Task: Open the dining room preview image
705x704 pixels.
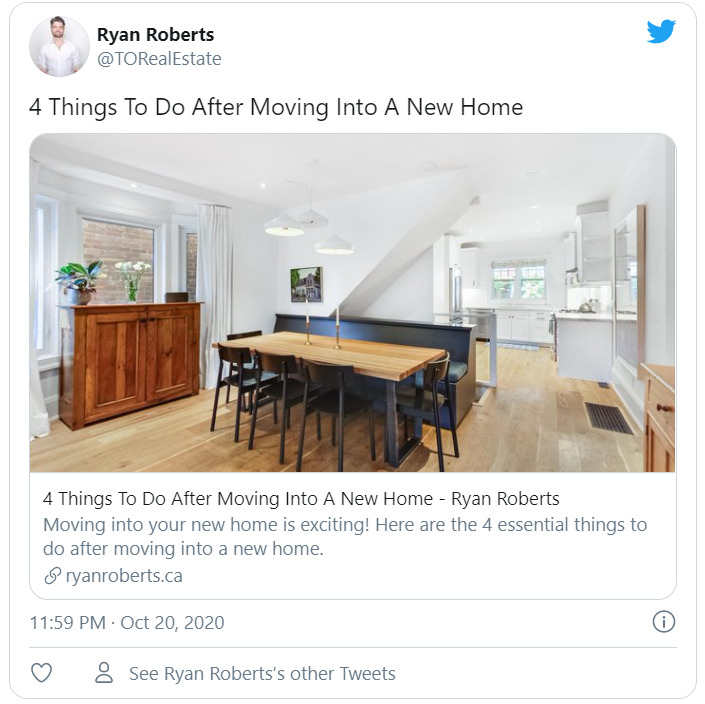Action: tap(352, 303)
